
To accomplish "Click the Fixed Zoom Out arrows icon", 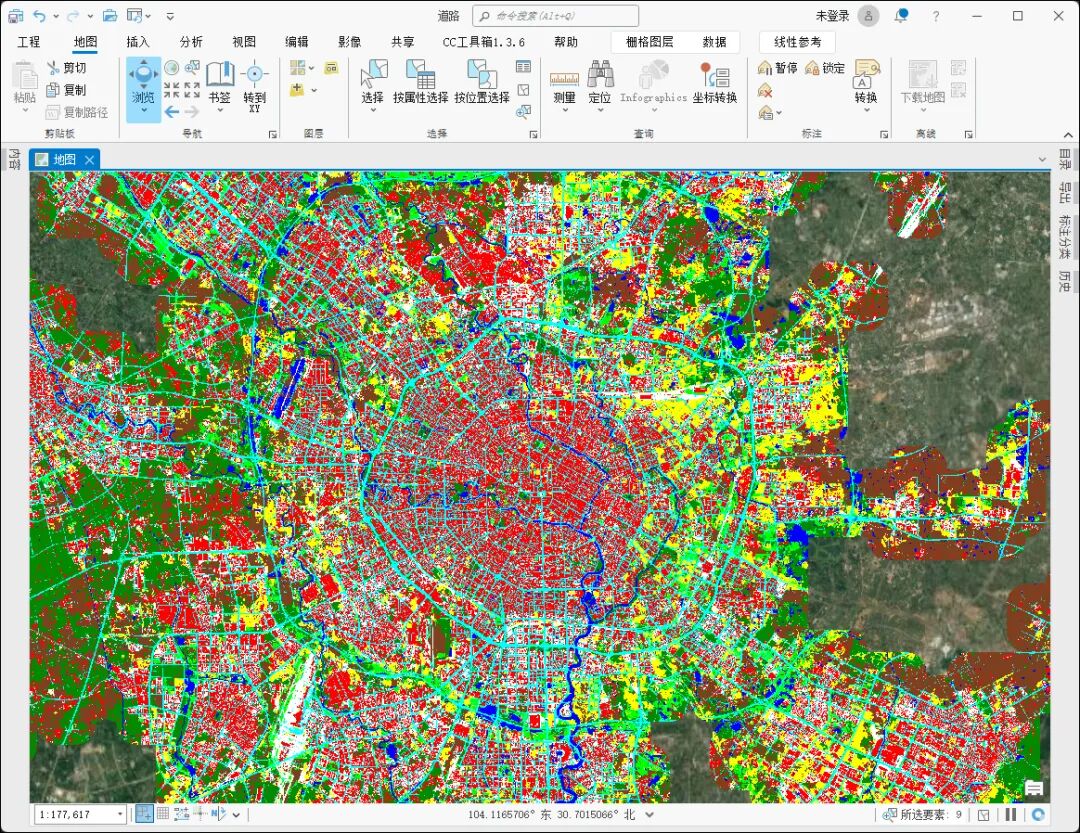I will click(192, 90).
